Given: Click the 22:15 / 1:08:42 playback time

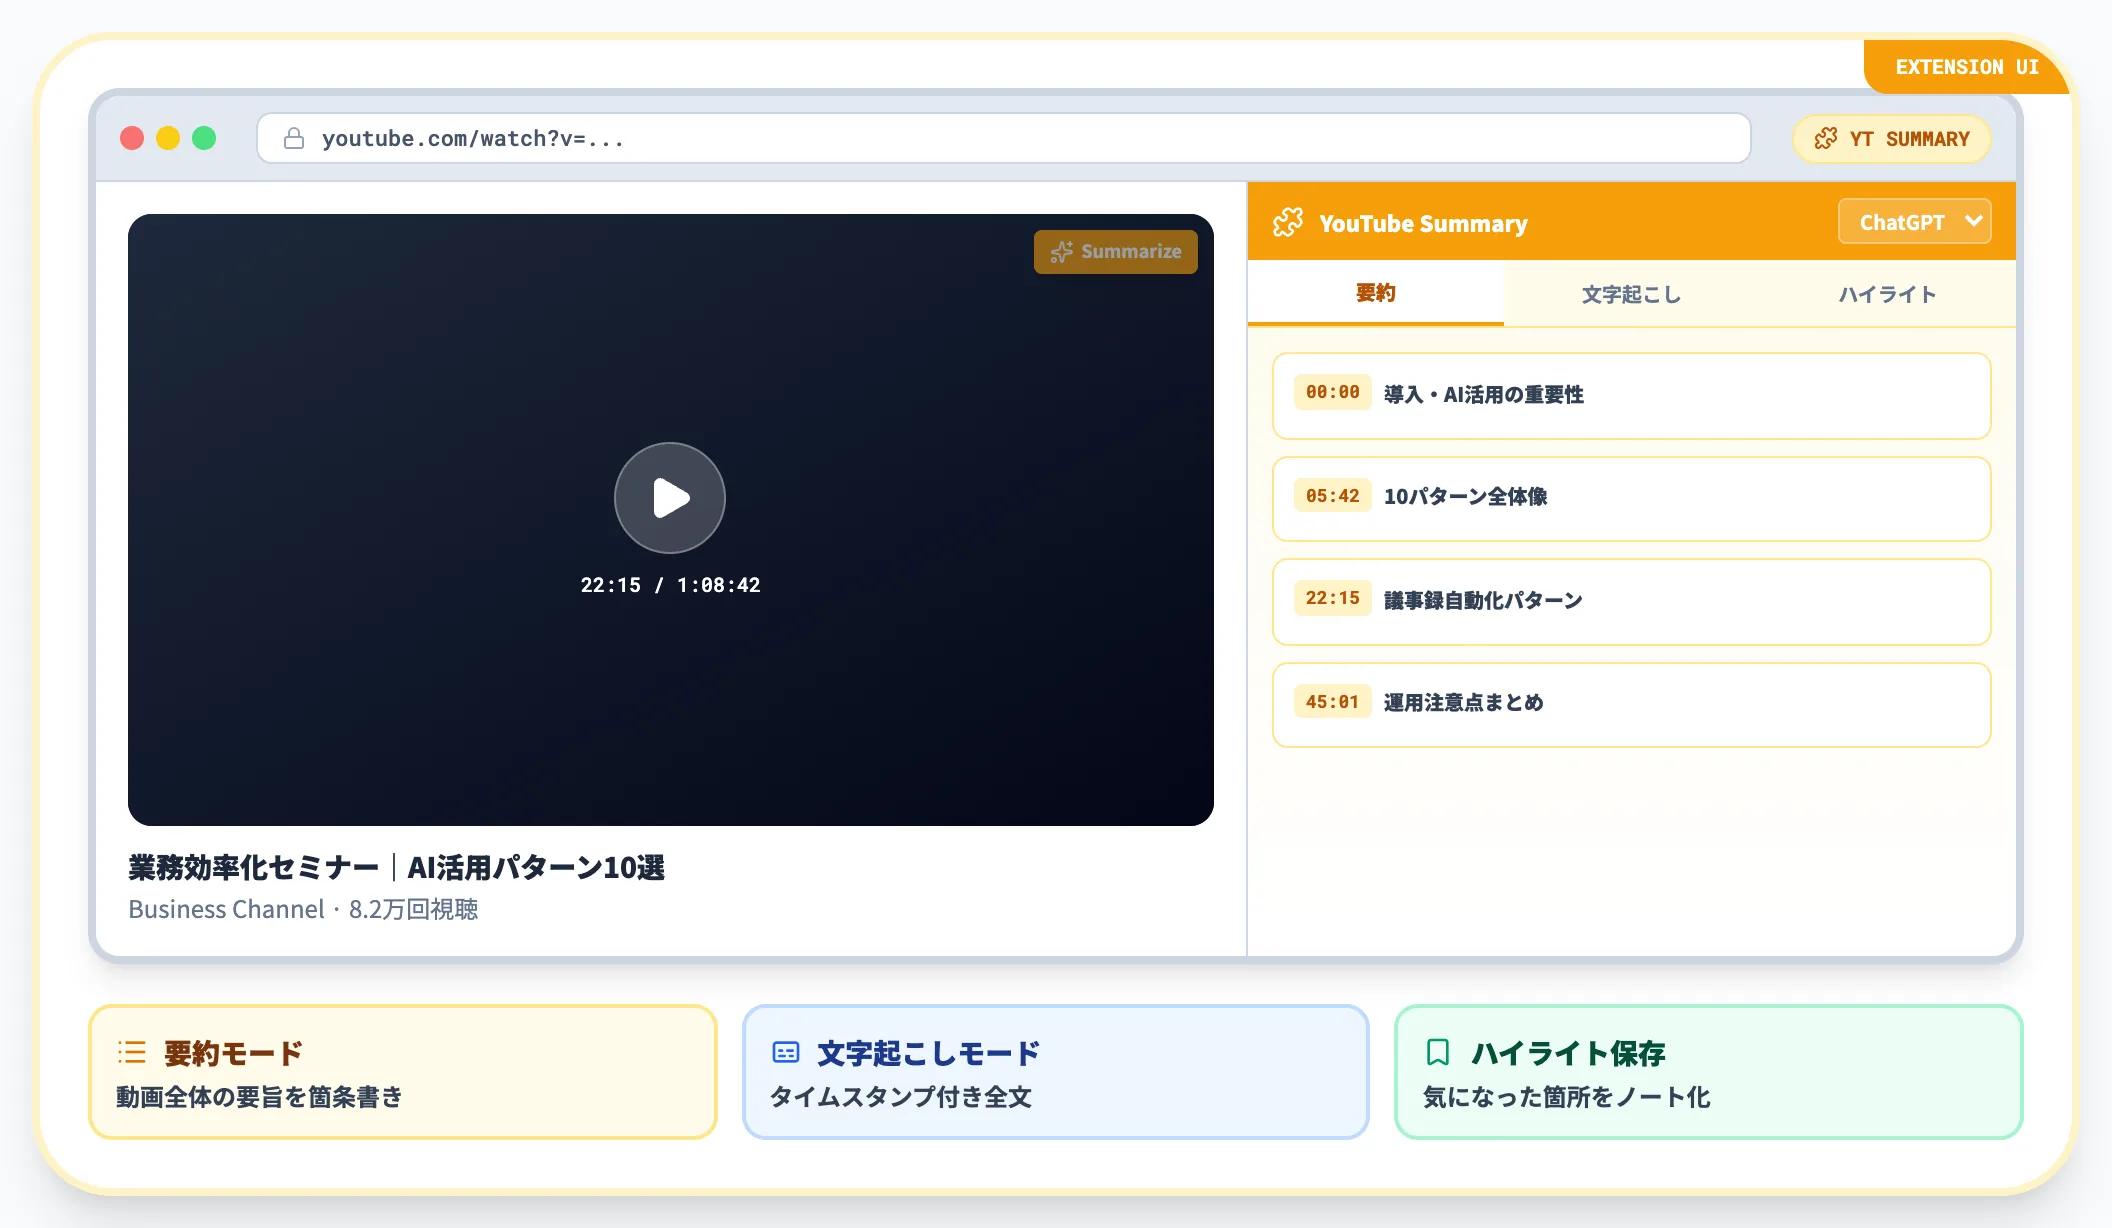Looking at the screenshot, I should coord(670,585).
